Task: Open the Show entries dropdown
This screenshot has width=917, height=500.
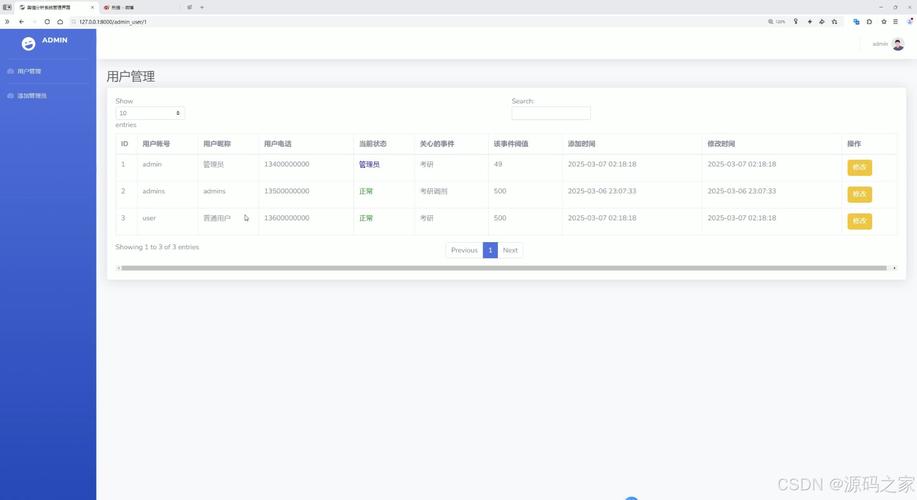Action: pyautogui.click(x=150, y=113)
